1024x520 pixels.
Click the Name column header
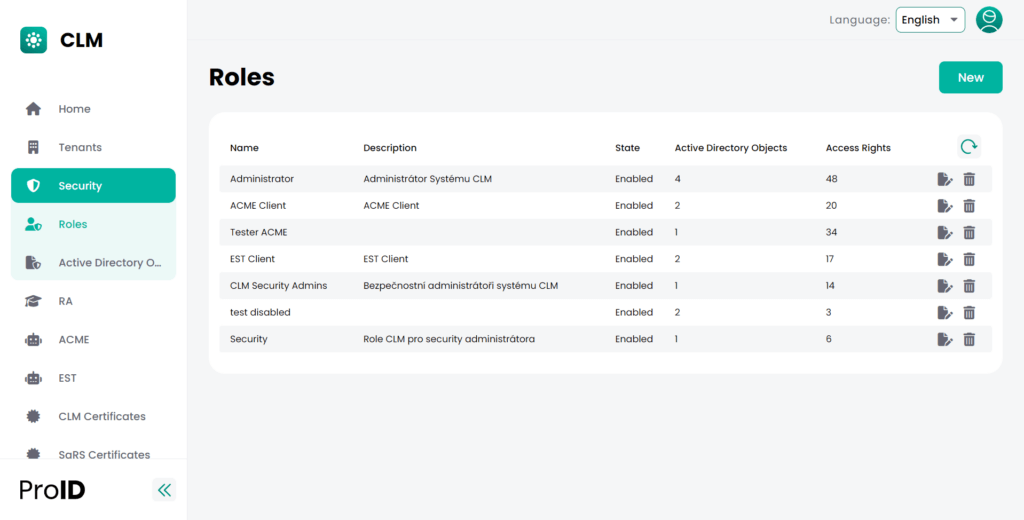pyautogui.click(x=244, y=148)
